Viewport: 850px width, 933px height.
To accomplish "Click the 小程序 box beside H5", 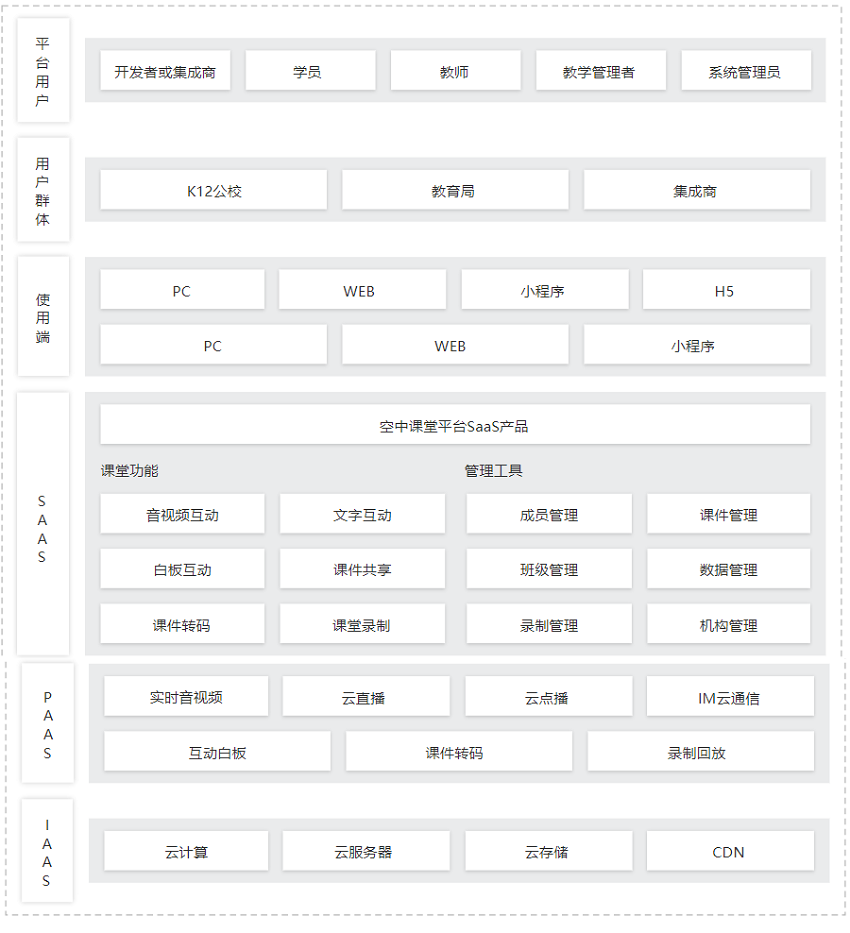I will click(x=545, y=290).
